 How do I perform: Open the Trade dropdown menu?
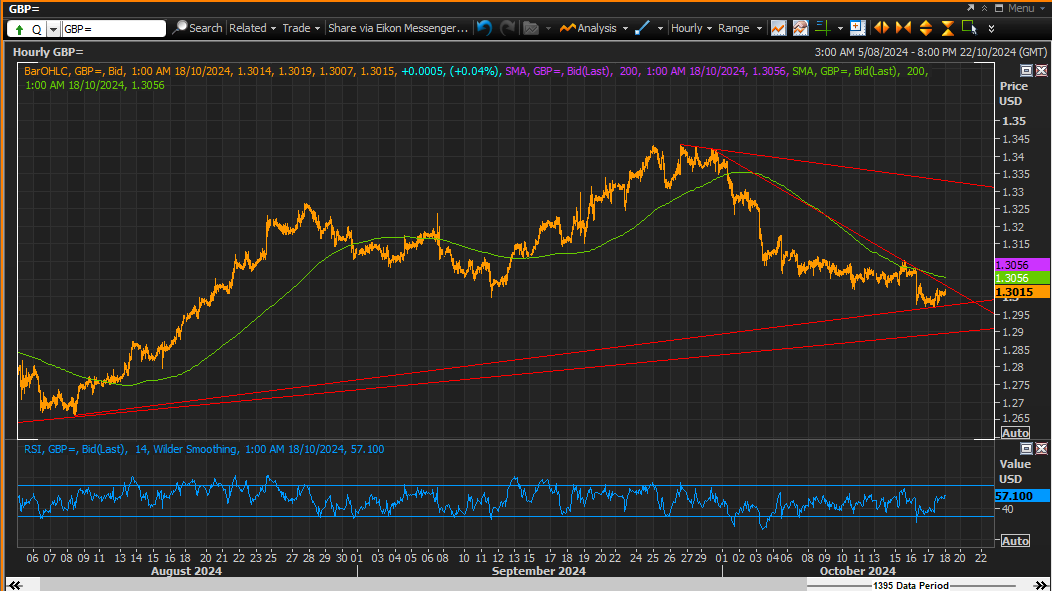301,28
